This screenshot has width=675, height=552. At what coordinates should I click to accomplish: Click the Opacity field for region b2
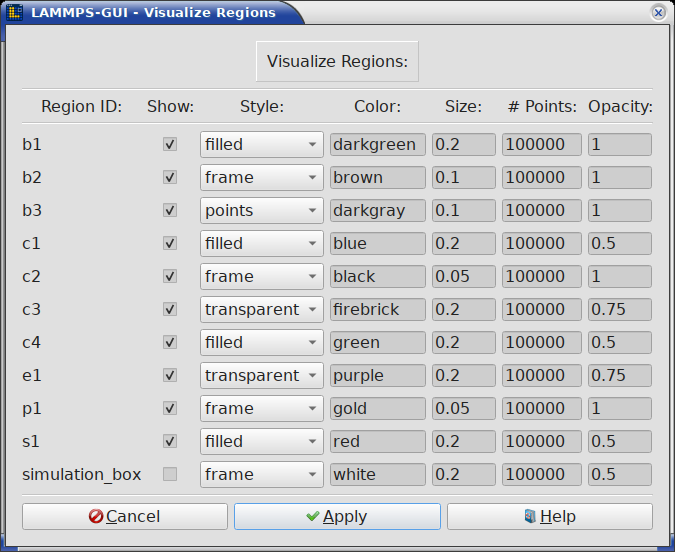[x=619, y=177]
